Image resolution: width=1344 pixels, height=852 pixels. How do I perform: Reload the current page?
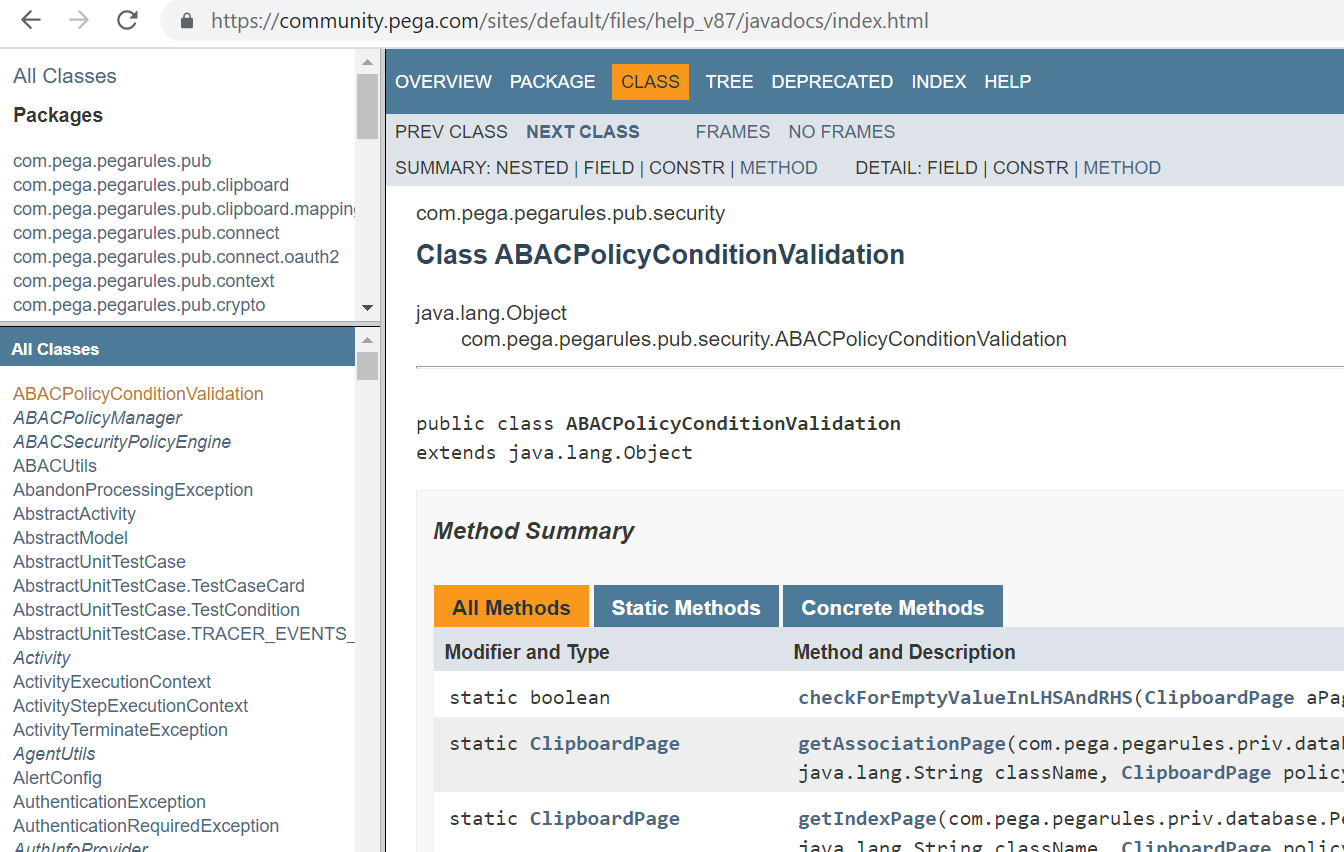coord(127,20)
